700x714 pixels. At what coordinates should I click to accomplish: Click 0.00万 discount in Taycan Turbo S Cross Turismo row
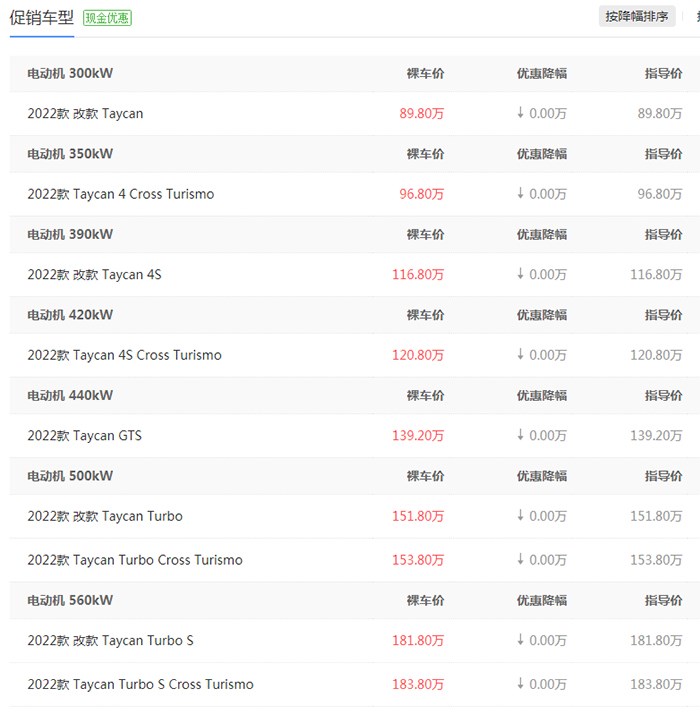pos(542,684)
